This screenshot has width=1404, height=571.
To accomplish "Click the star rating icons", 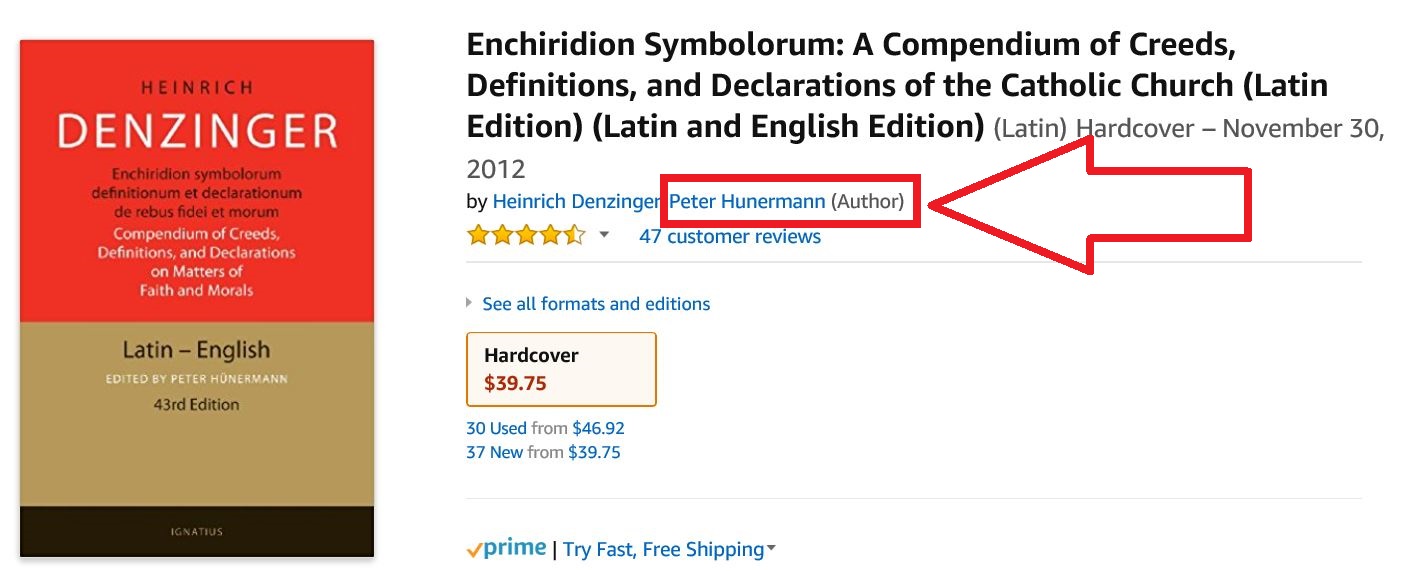I will point(526,236).
